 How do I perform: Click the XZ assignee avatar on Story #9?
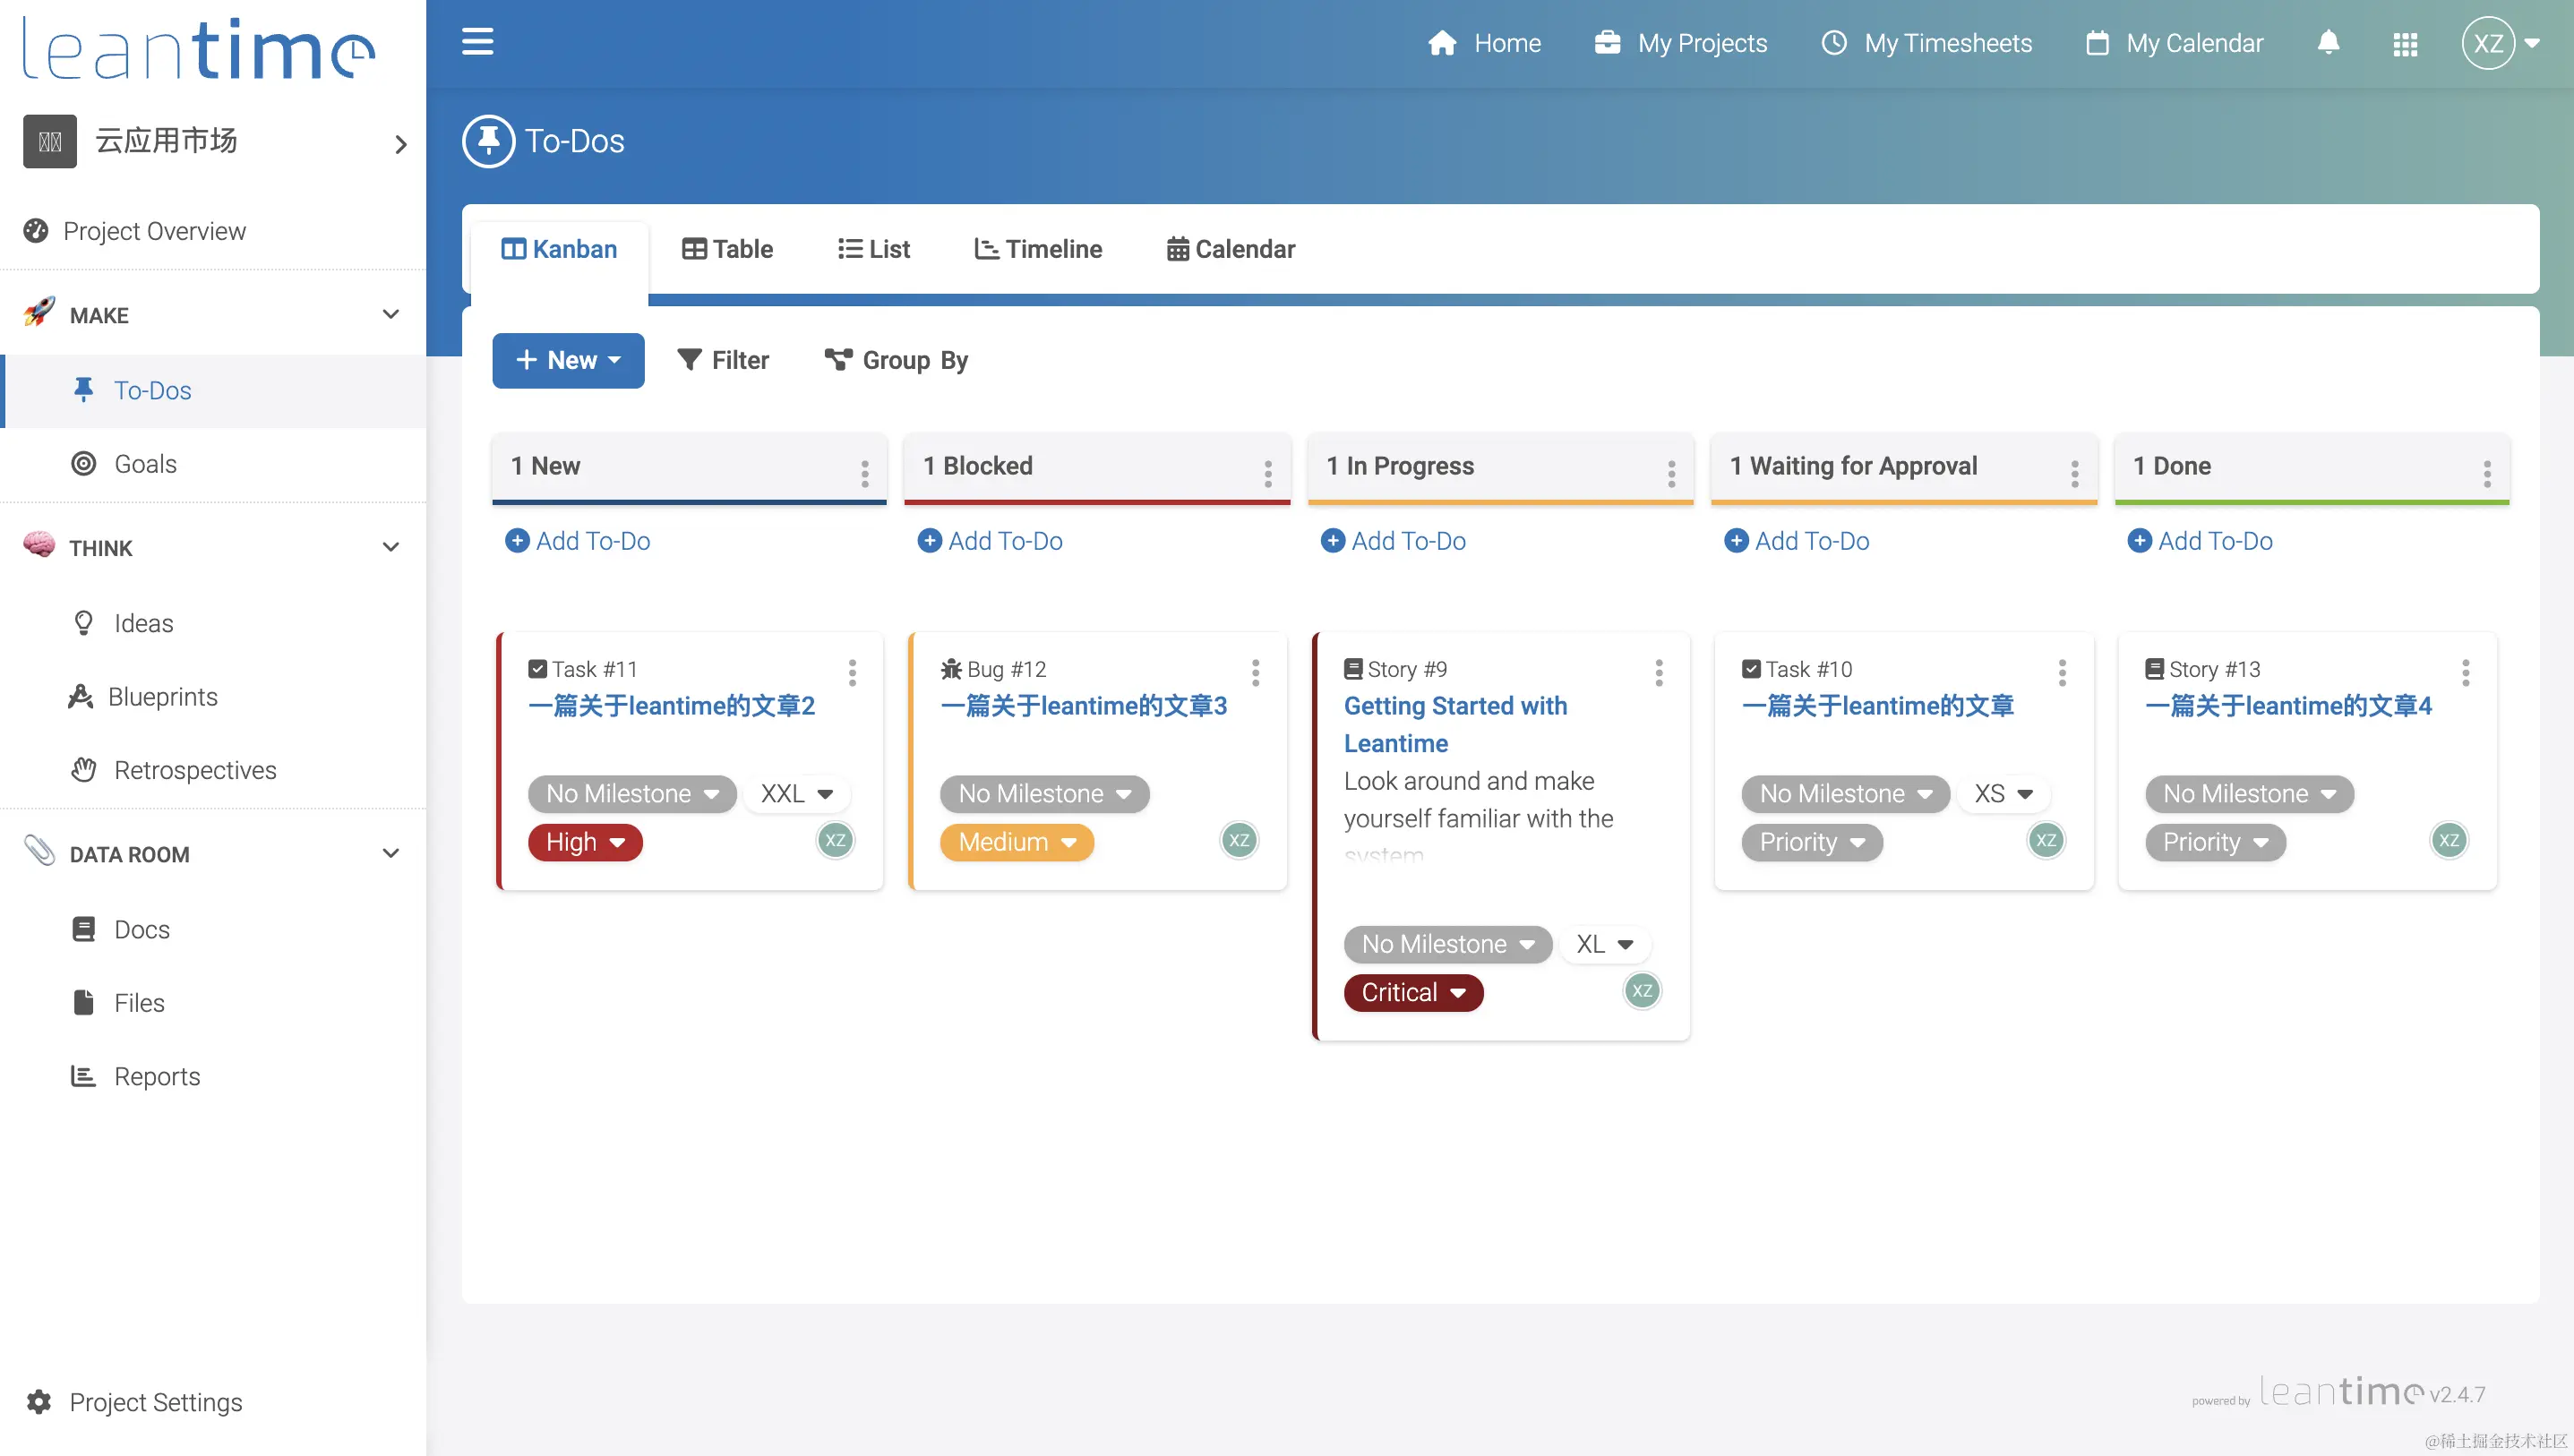click(1642, 990)
